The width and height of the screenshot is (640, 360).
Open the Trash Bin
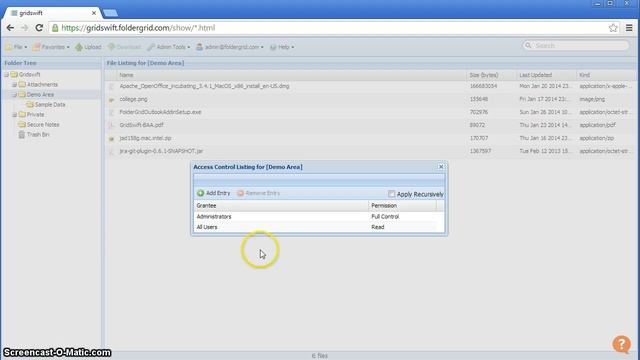[38, 135]
